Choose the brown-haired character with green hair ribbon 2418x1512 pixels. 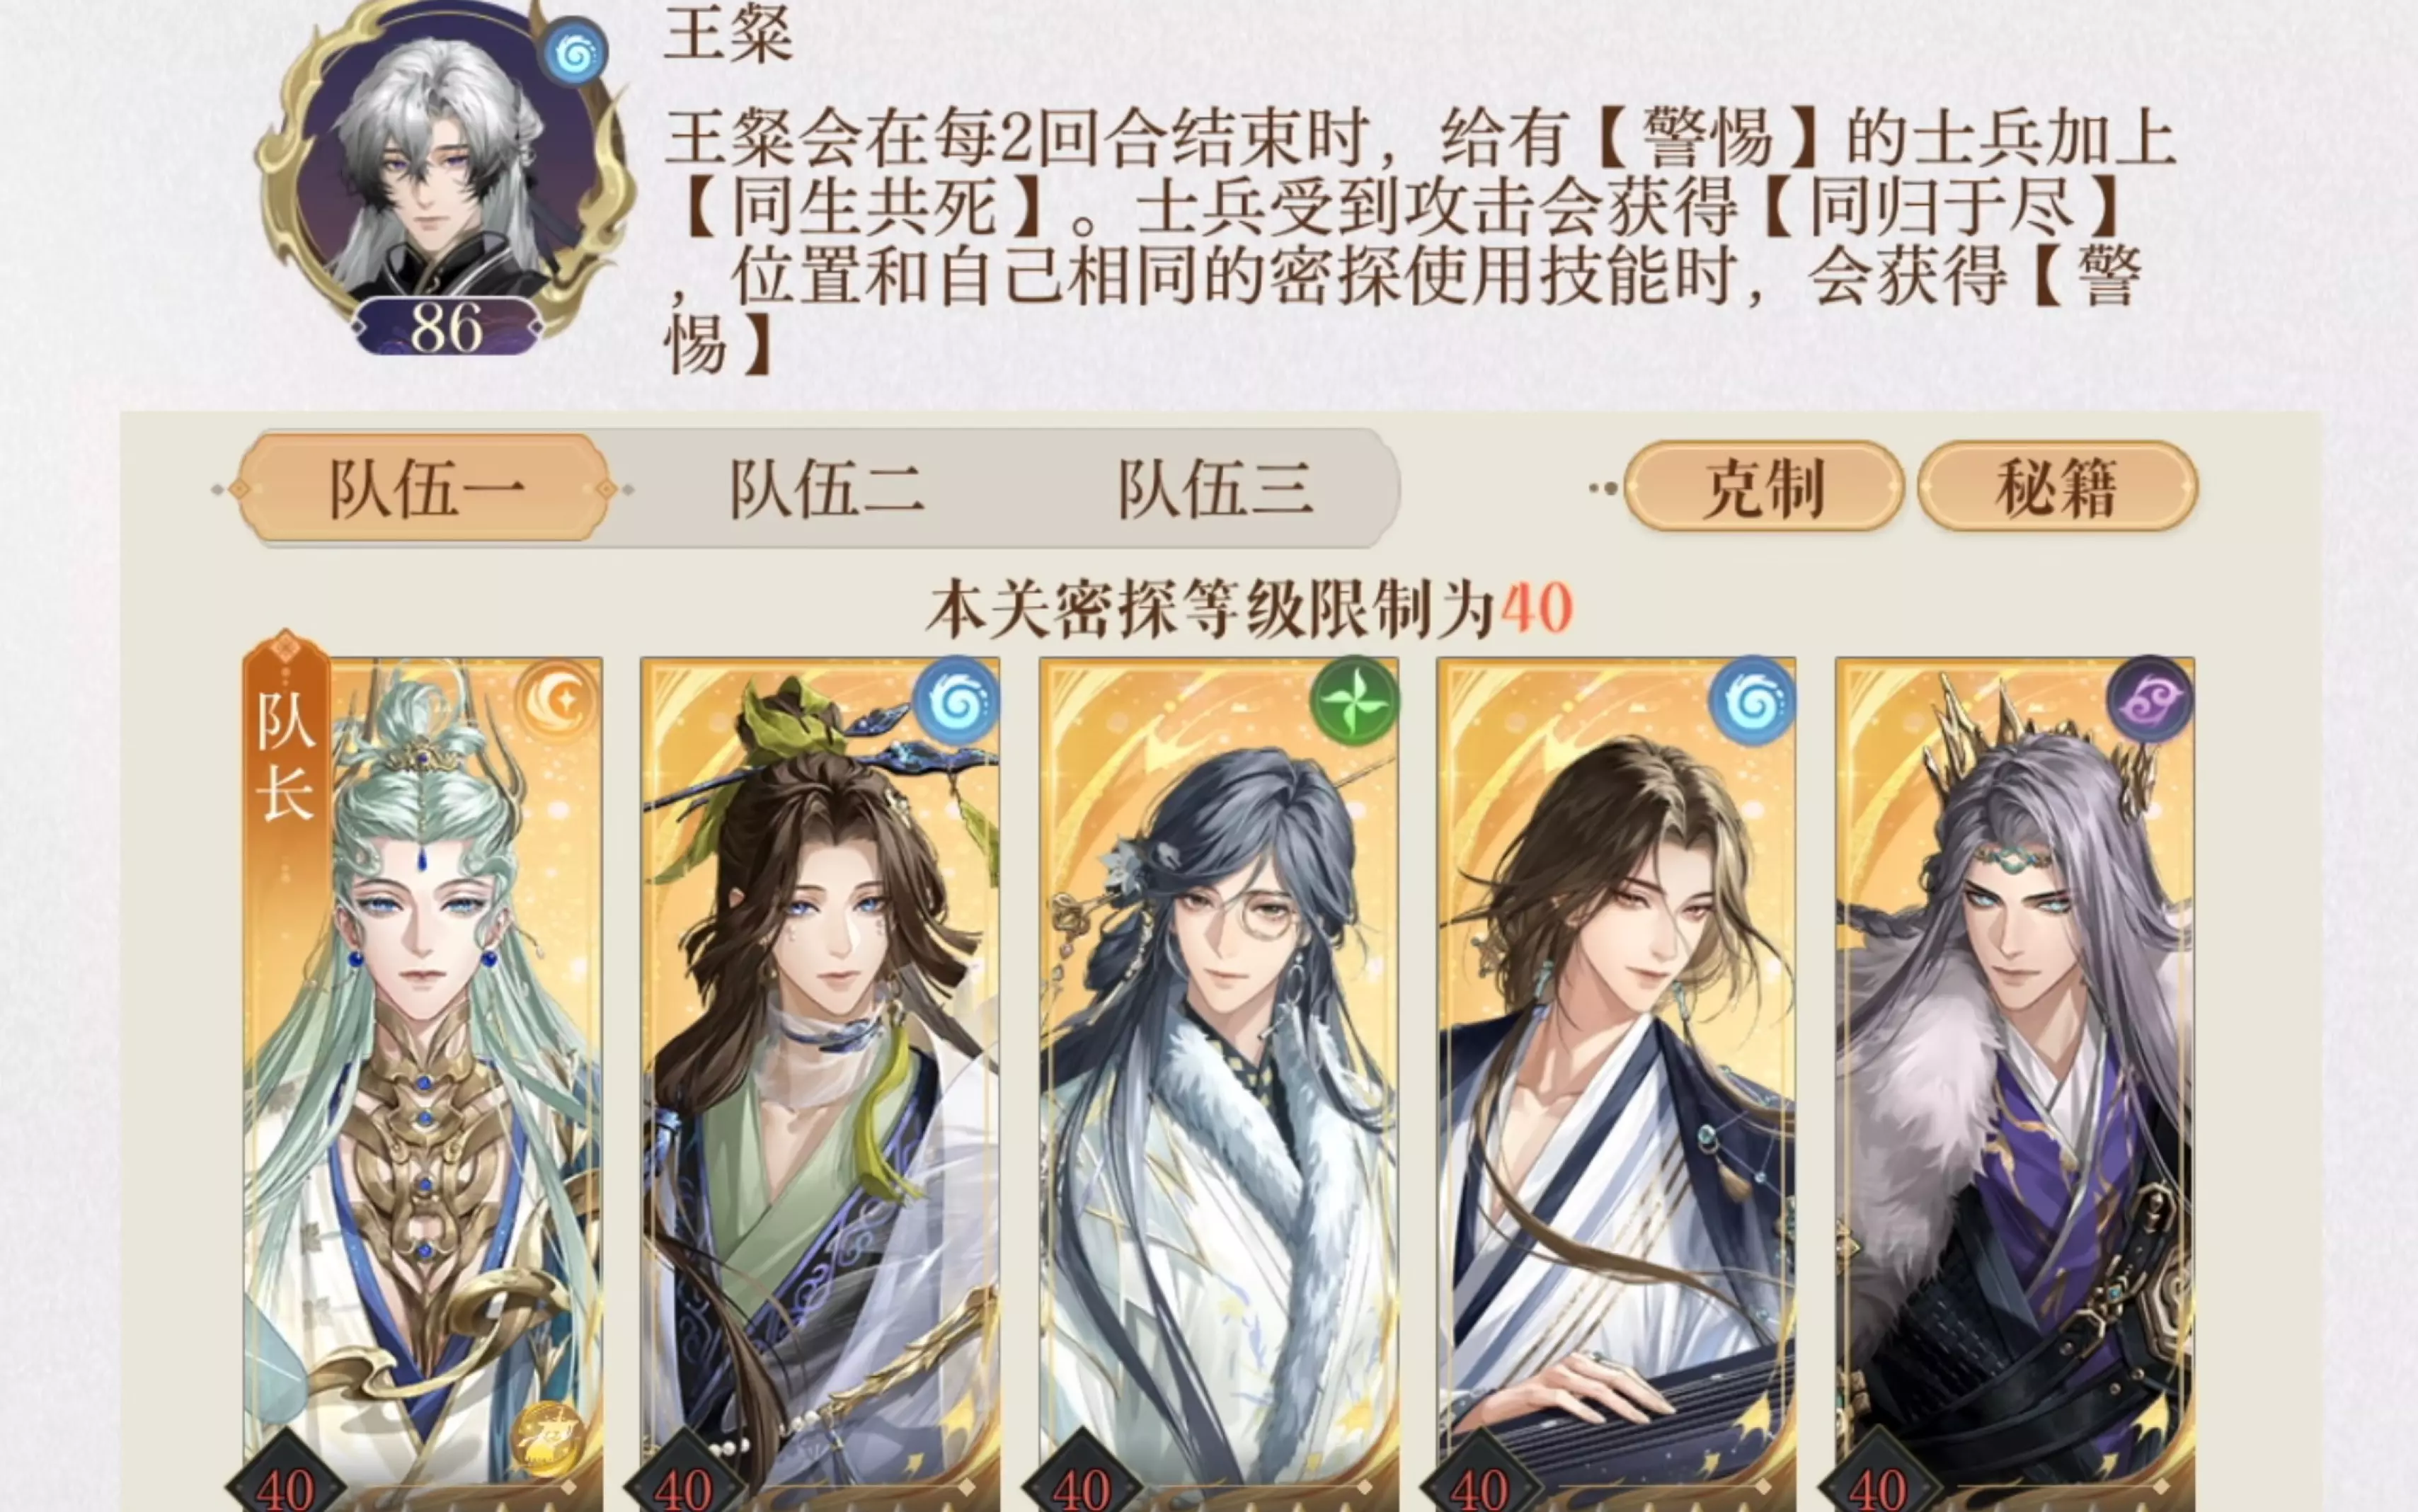820,1084
